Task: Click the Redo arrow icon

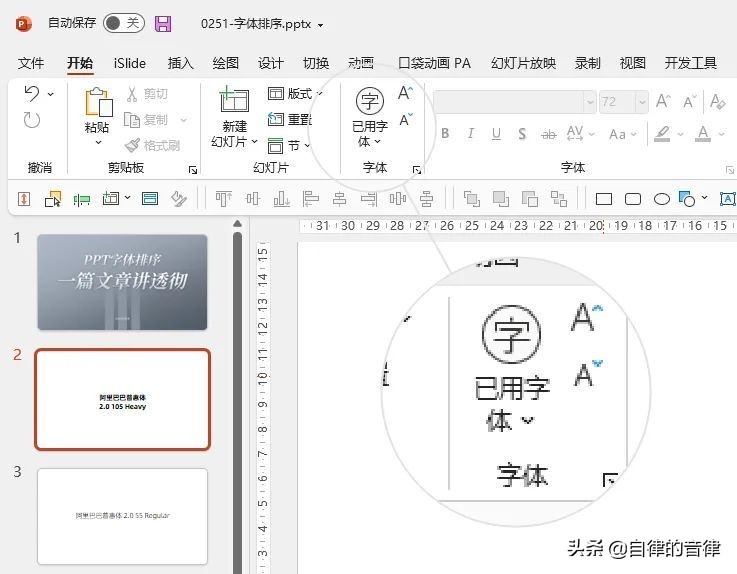Action: 31,120
